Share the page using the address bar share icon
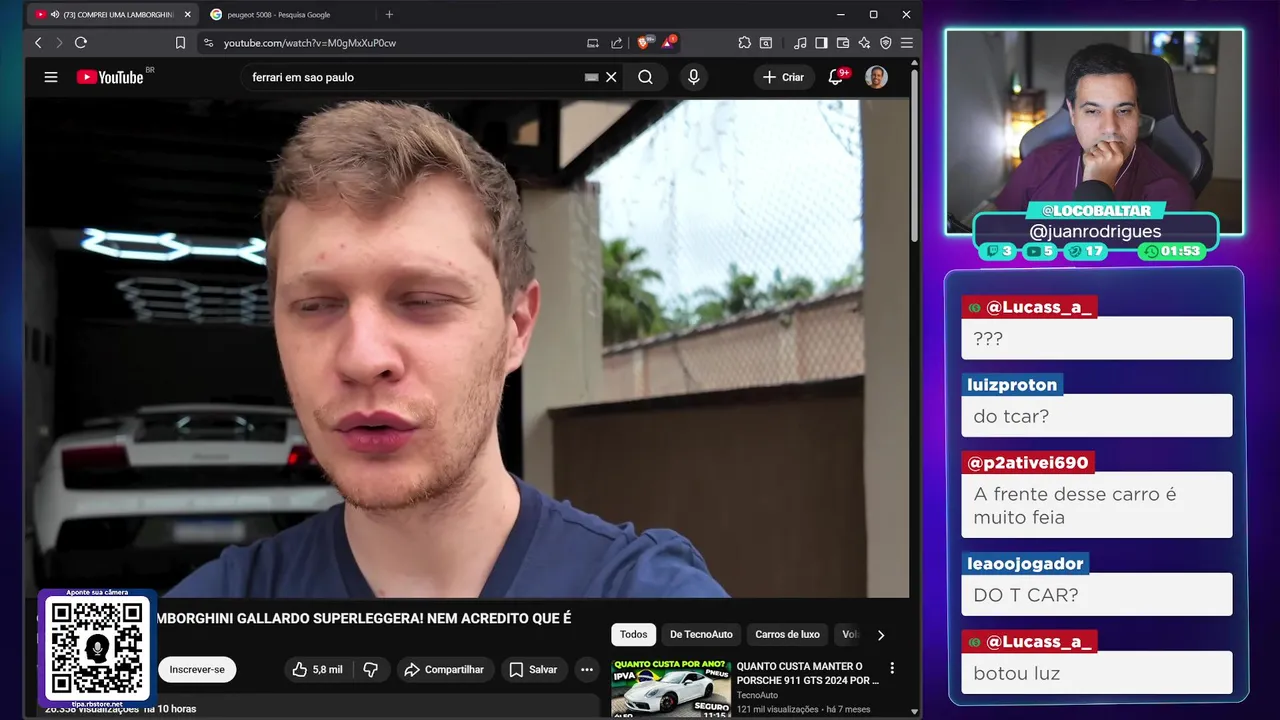This screenshot has height=720, width=1280. (617, 43)
